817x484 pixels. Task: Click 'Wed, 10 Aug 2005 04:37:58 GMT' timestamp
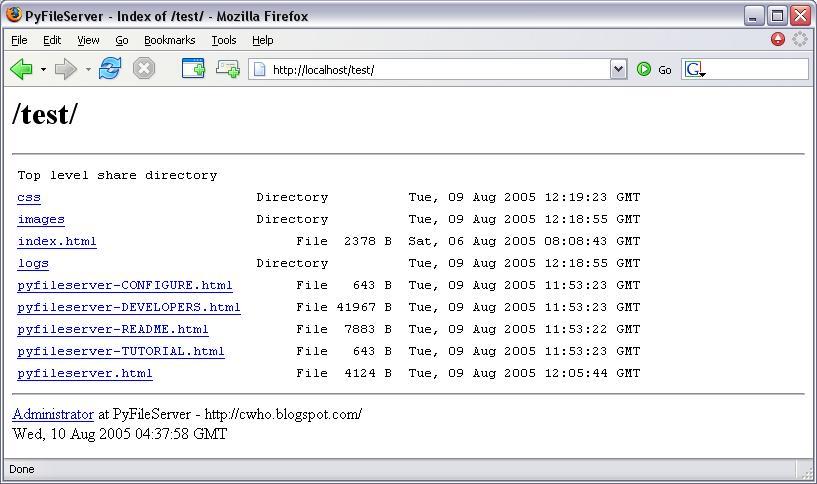point(120,434)
